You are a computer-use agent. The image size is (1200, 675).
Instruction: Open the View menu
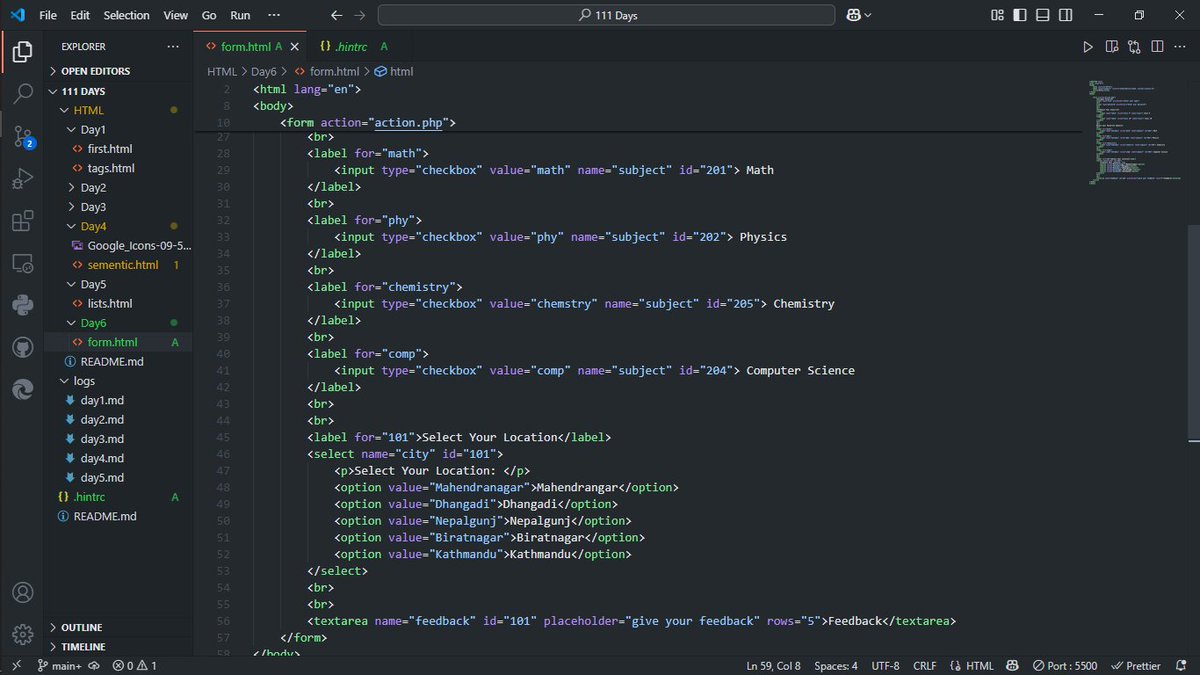176,15
